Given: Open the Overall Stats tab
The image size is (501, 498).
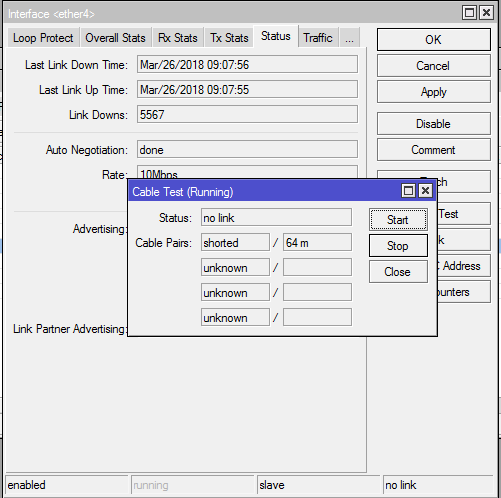Looking at the screenshot, I should click(x=115, y=38).
